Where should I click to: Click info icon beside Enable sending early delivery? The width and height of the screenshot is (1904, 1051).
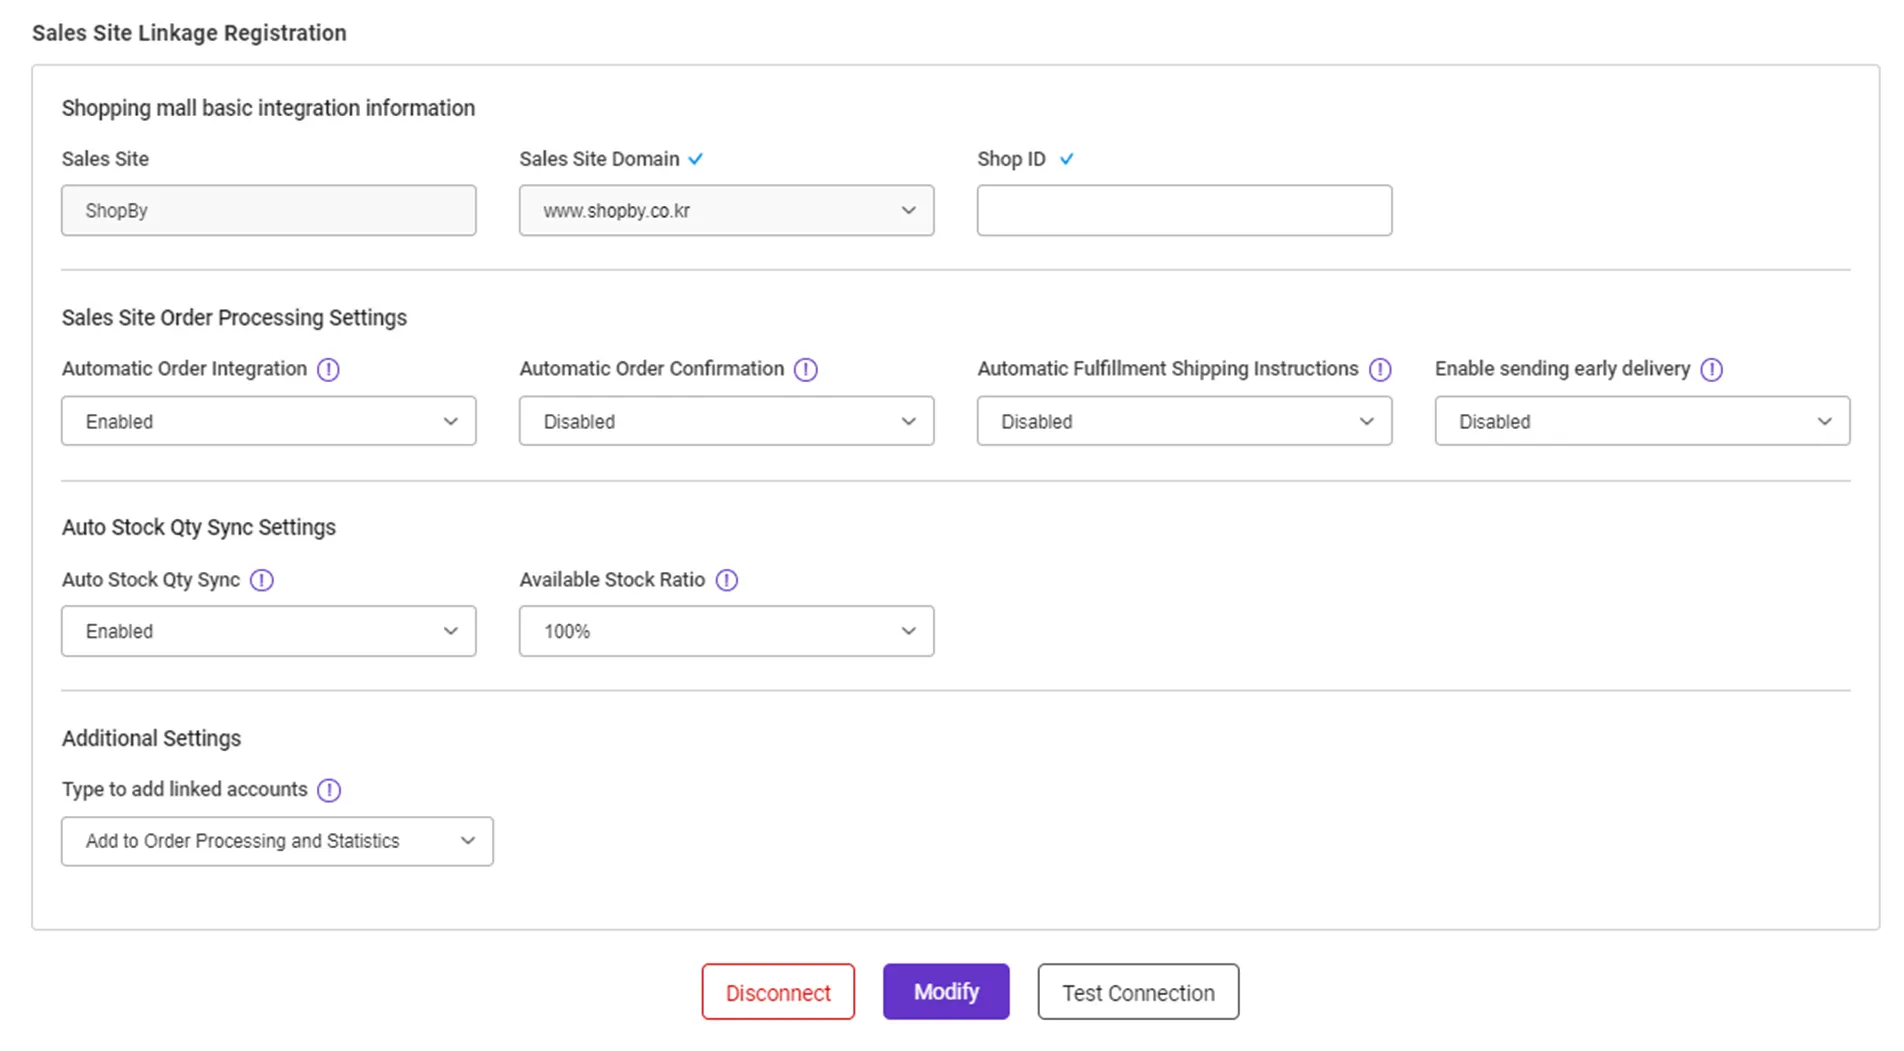click(x=1711, y=370)
